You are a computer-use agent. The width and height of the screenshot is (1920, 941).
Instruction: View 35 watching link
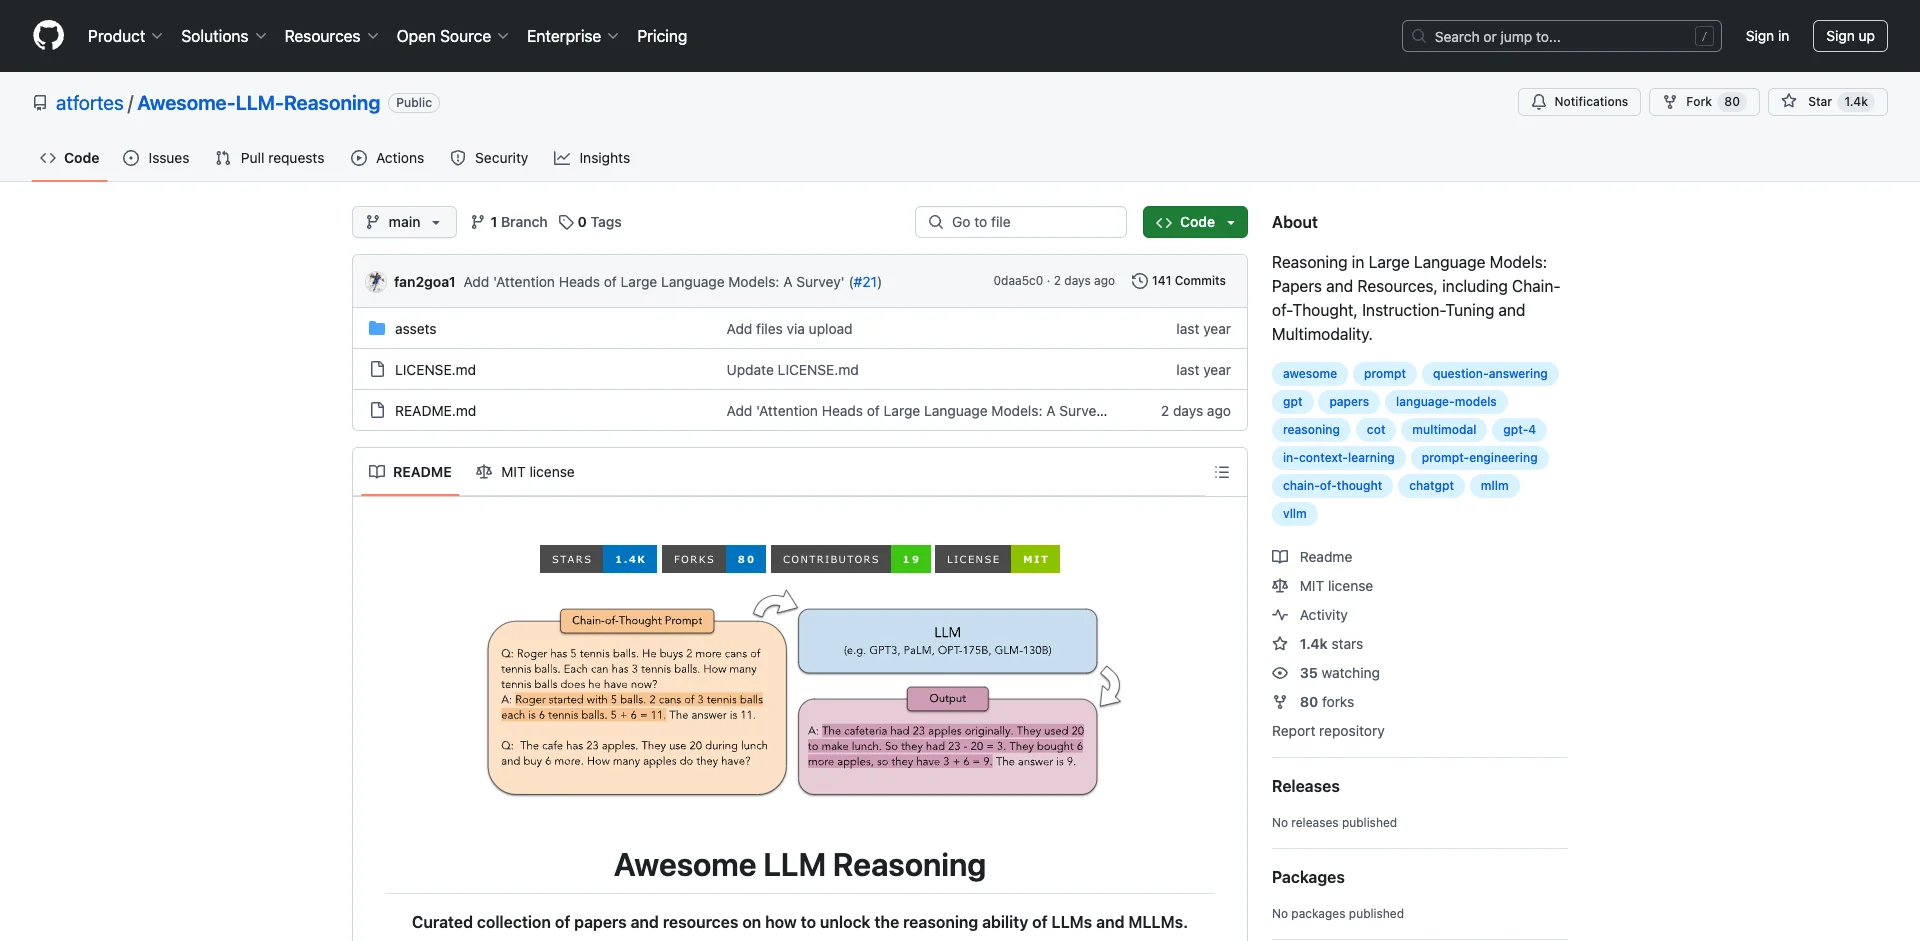pos(1326,673)
